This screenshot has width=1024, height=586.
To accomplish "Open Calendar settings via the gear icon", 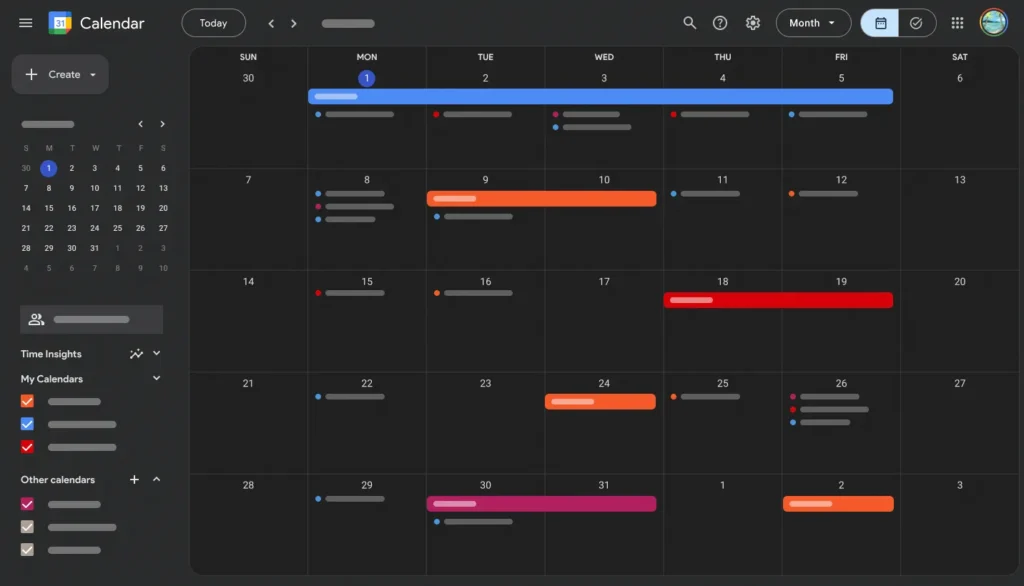I will (753, 22).
